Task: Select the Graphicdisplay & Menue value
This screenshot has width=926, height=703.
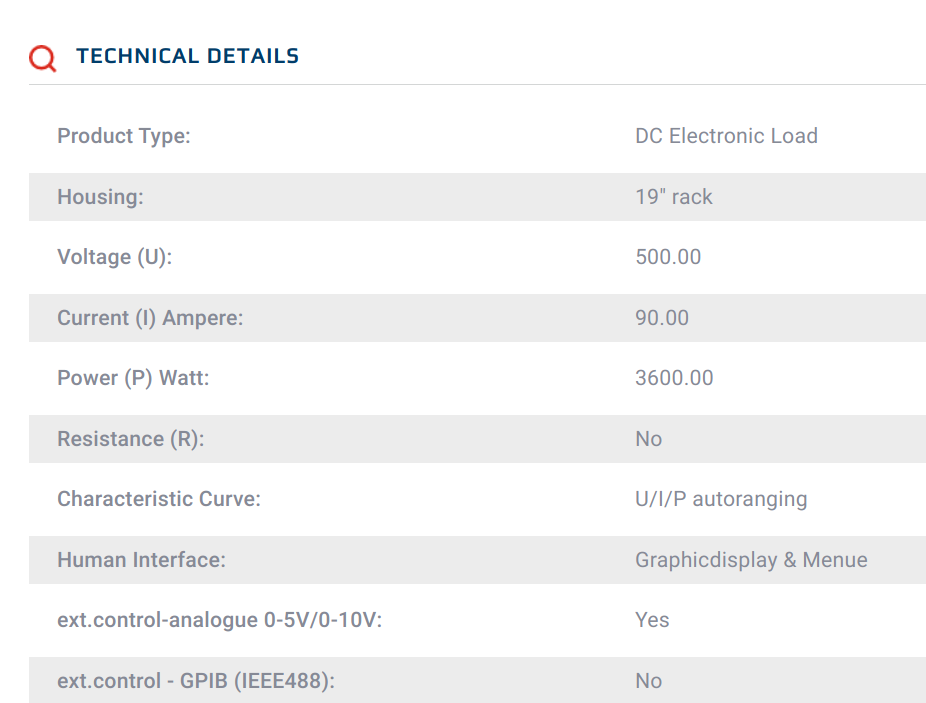Action: point(751,560)
